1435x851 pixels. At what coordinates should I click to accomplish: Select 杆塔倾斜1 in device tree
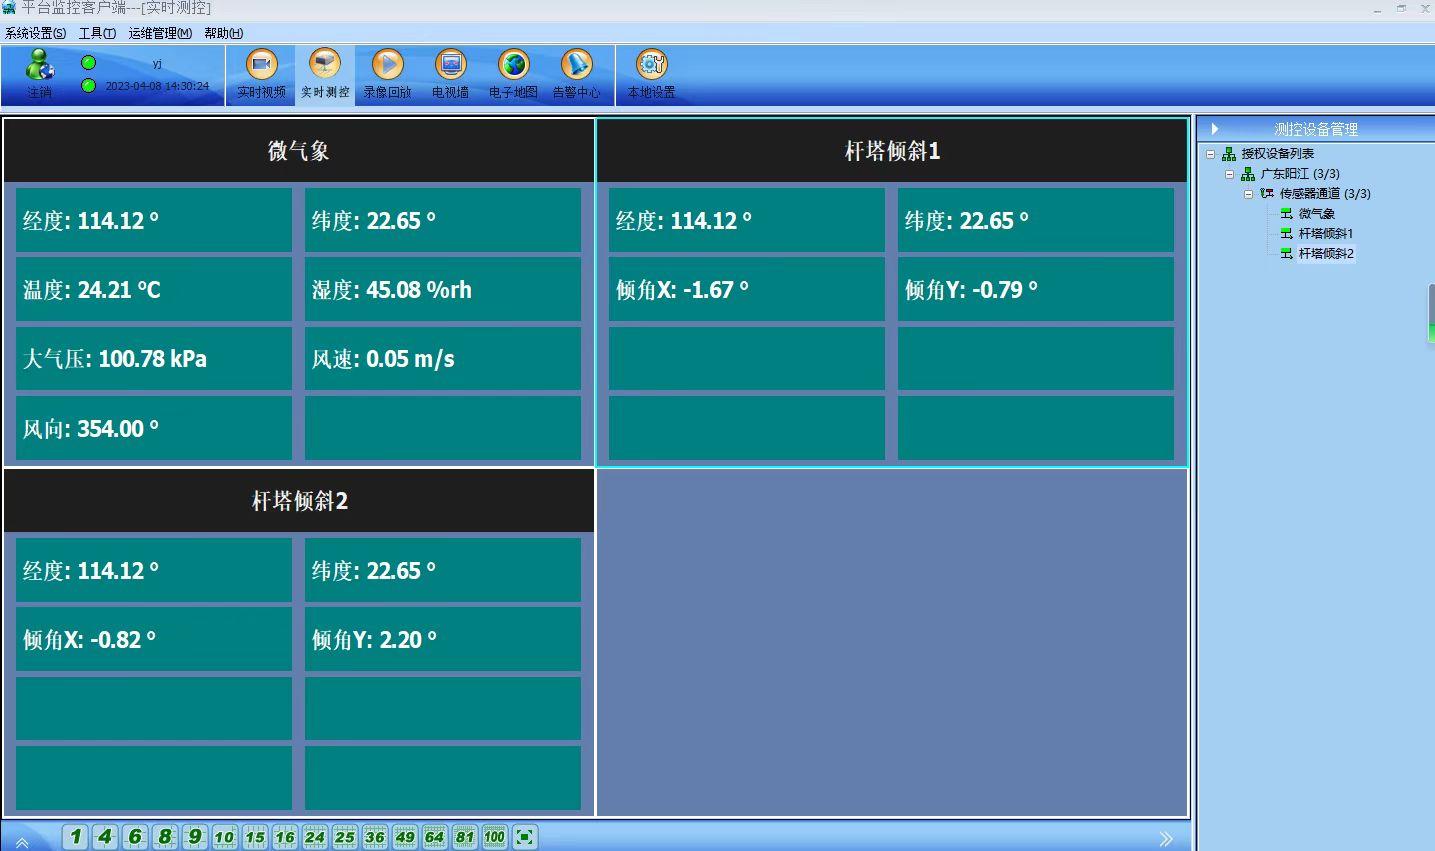click(x=1325, y=234)
